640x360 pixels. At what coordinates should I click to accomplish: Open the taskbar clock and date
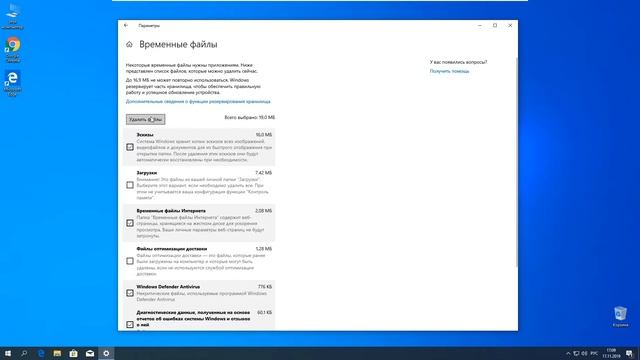(x=611, y=353)
